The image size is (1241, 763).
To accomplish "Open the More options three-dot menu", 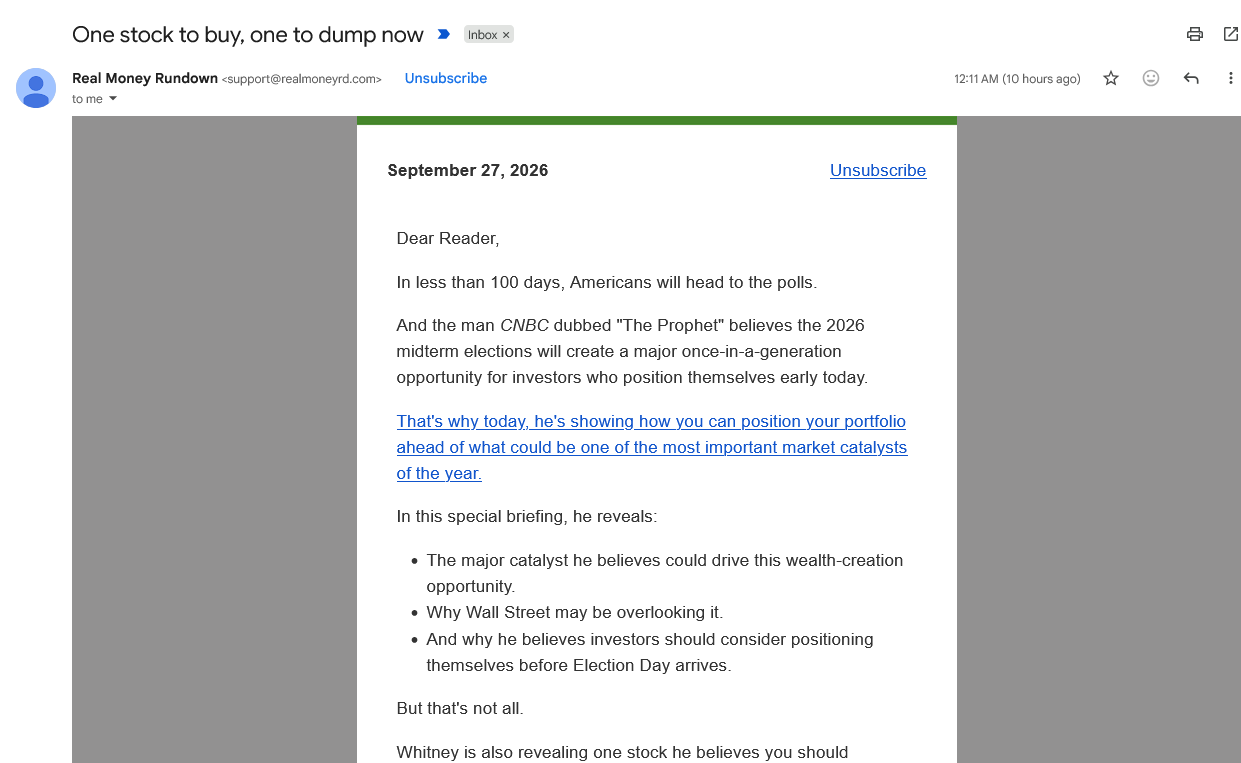I will 1231,78.
